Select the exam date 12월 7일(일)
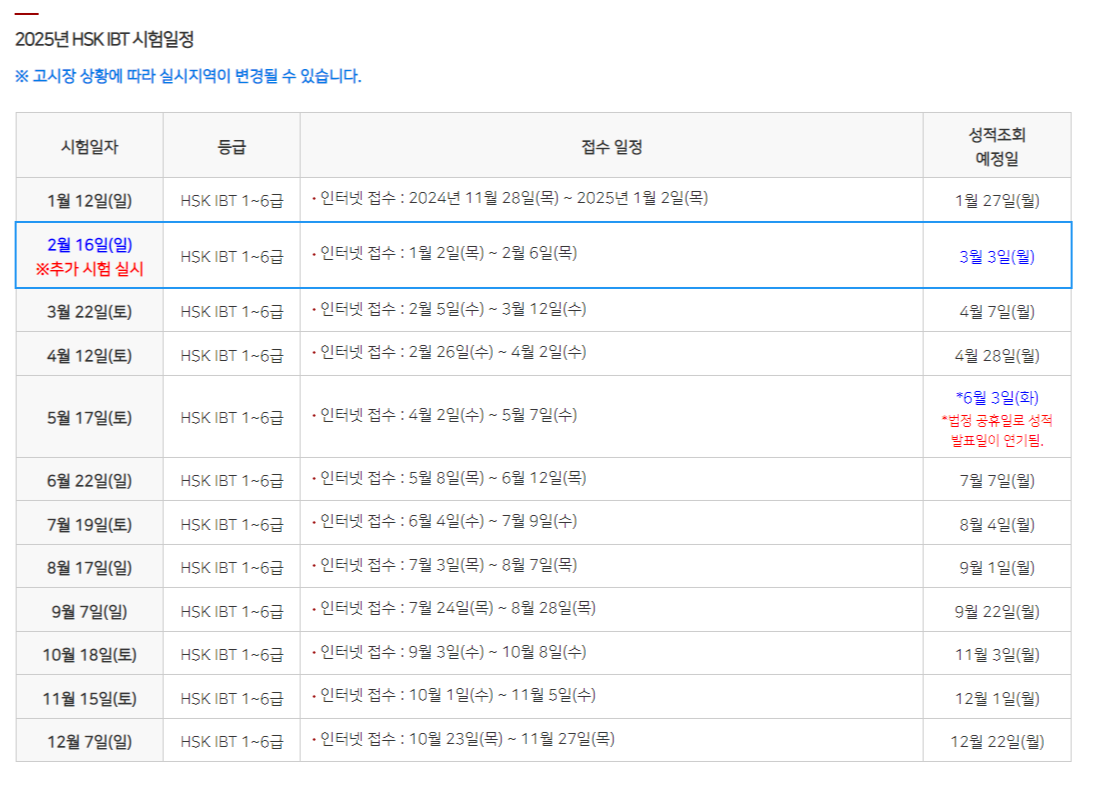Image resolution: width=1118 pixels, height=788 pixels. pyautogui.click(x=90, y=742)
